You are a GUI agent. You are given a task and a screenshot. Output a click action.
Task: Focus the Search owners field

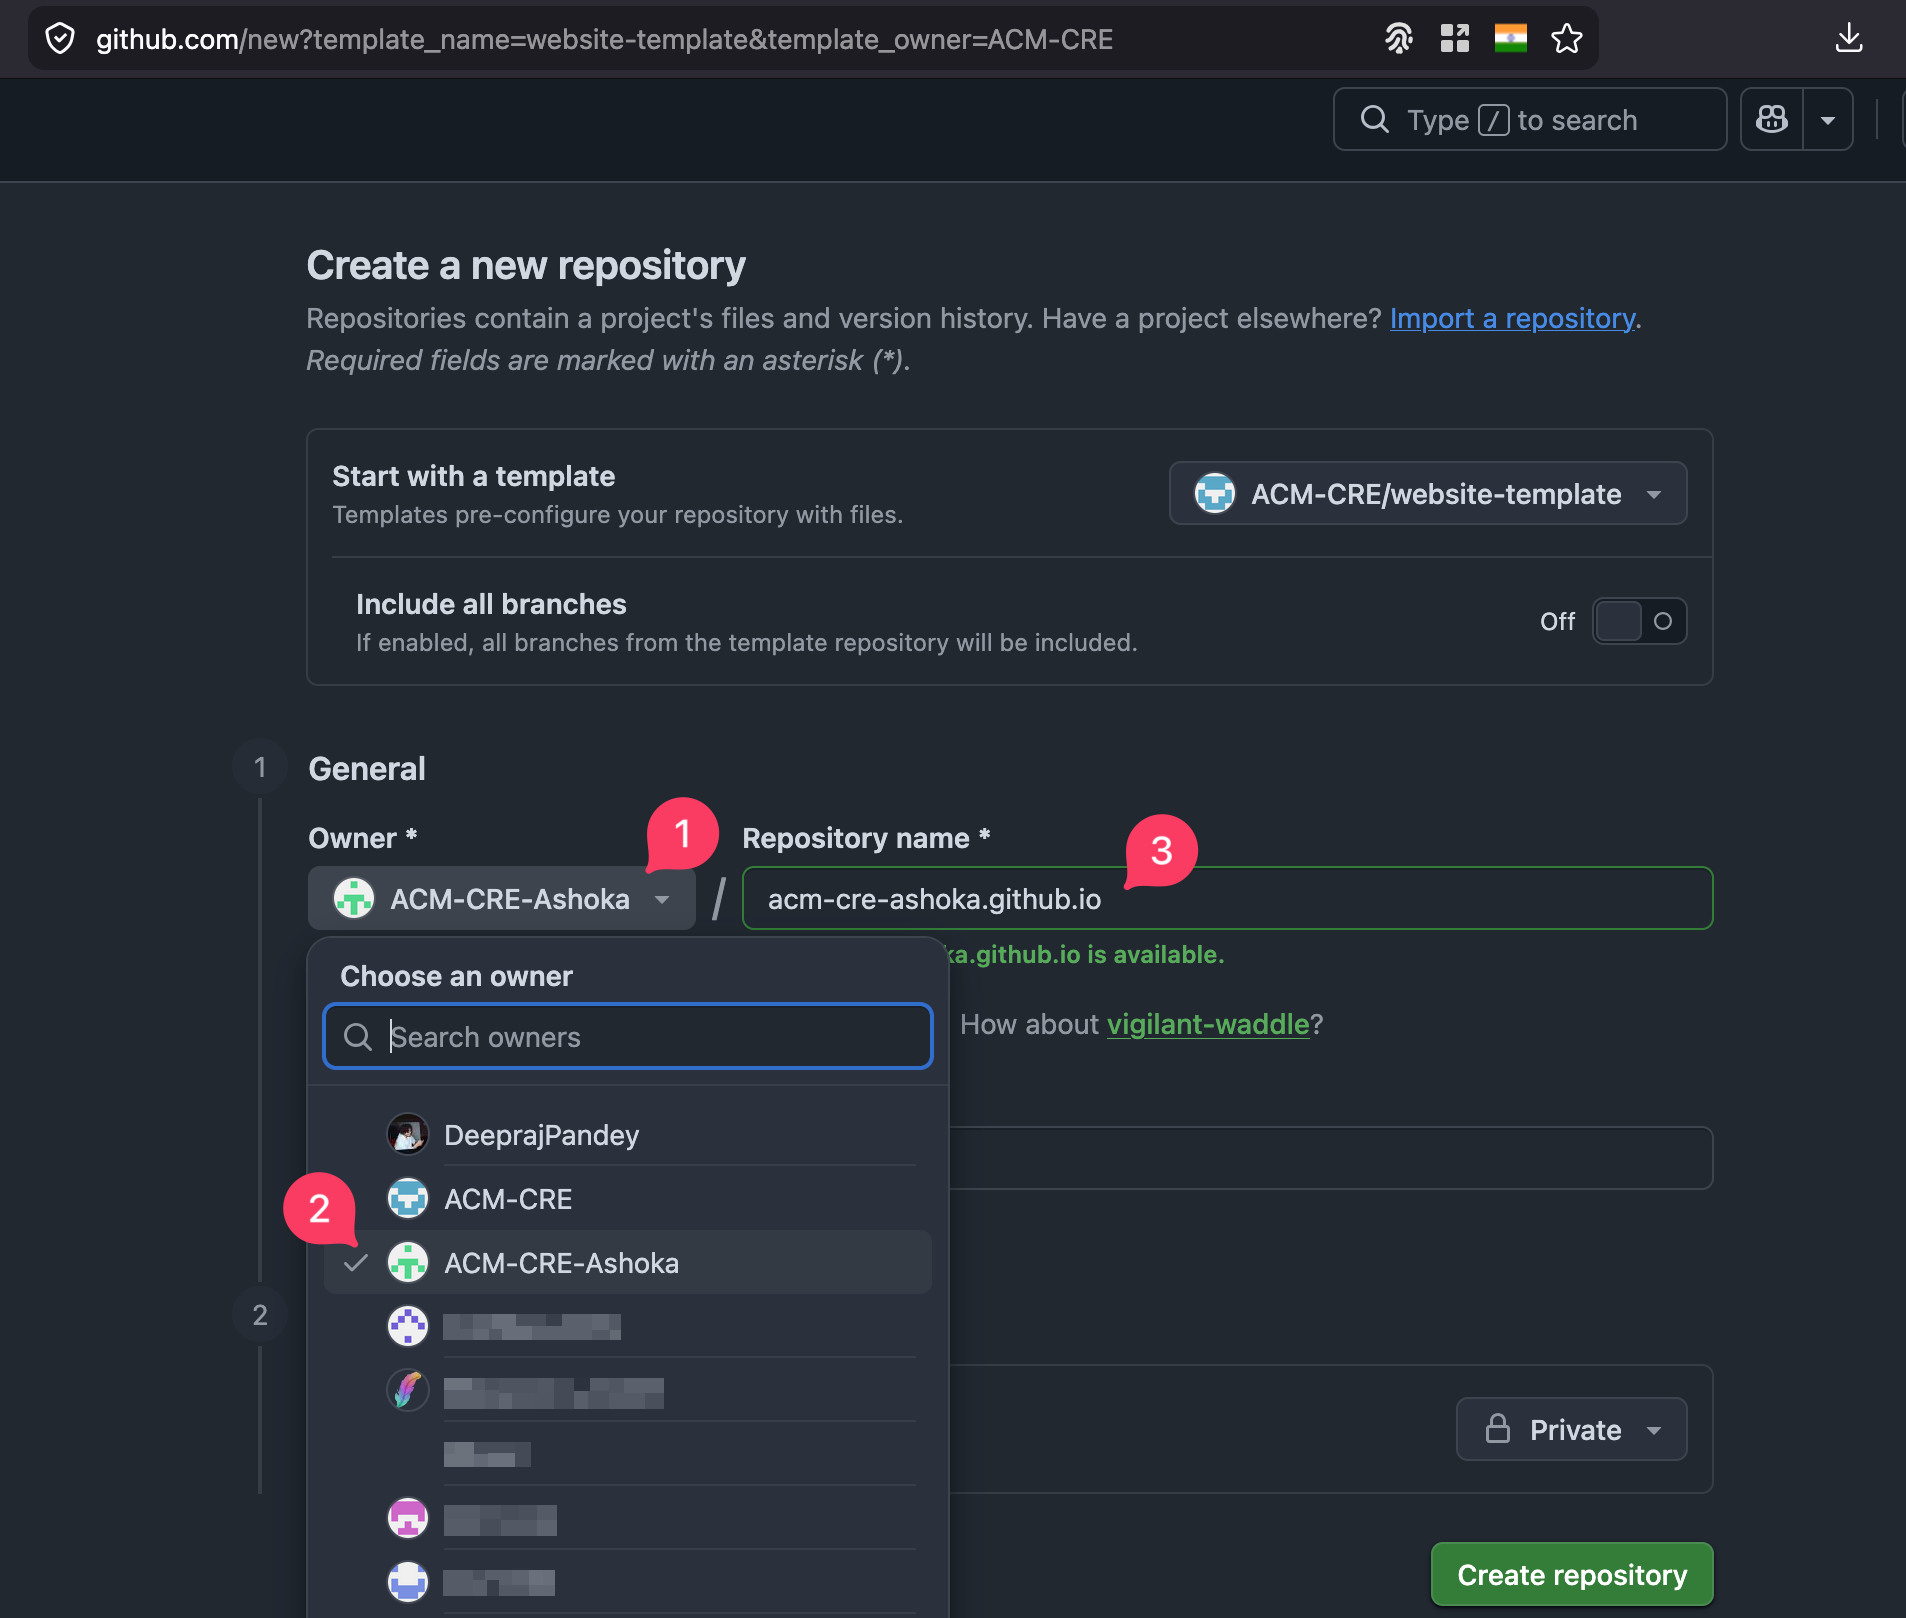628,1037
